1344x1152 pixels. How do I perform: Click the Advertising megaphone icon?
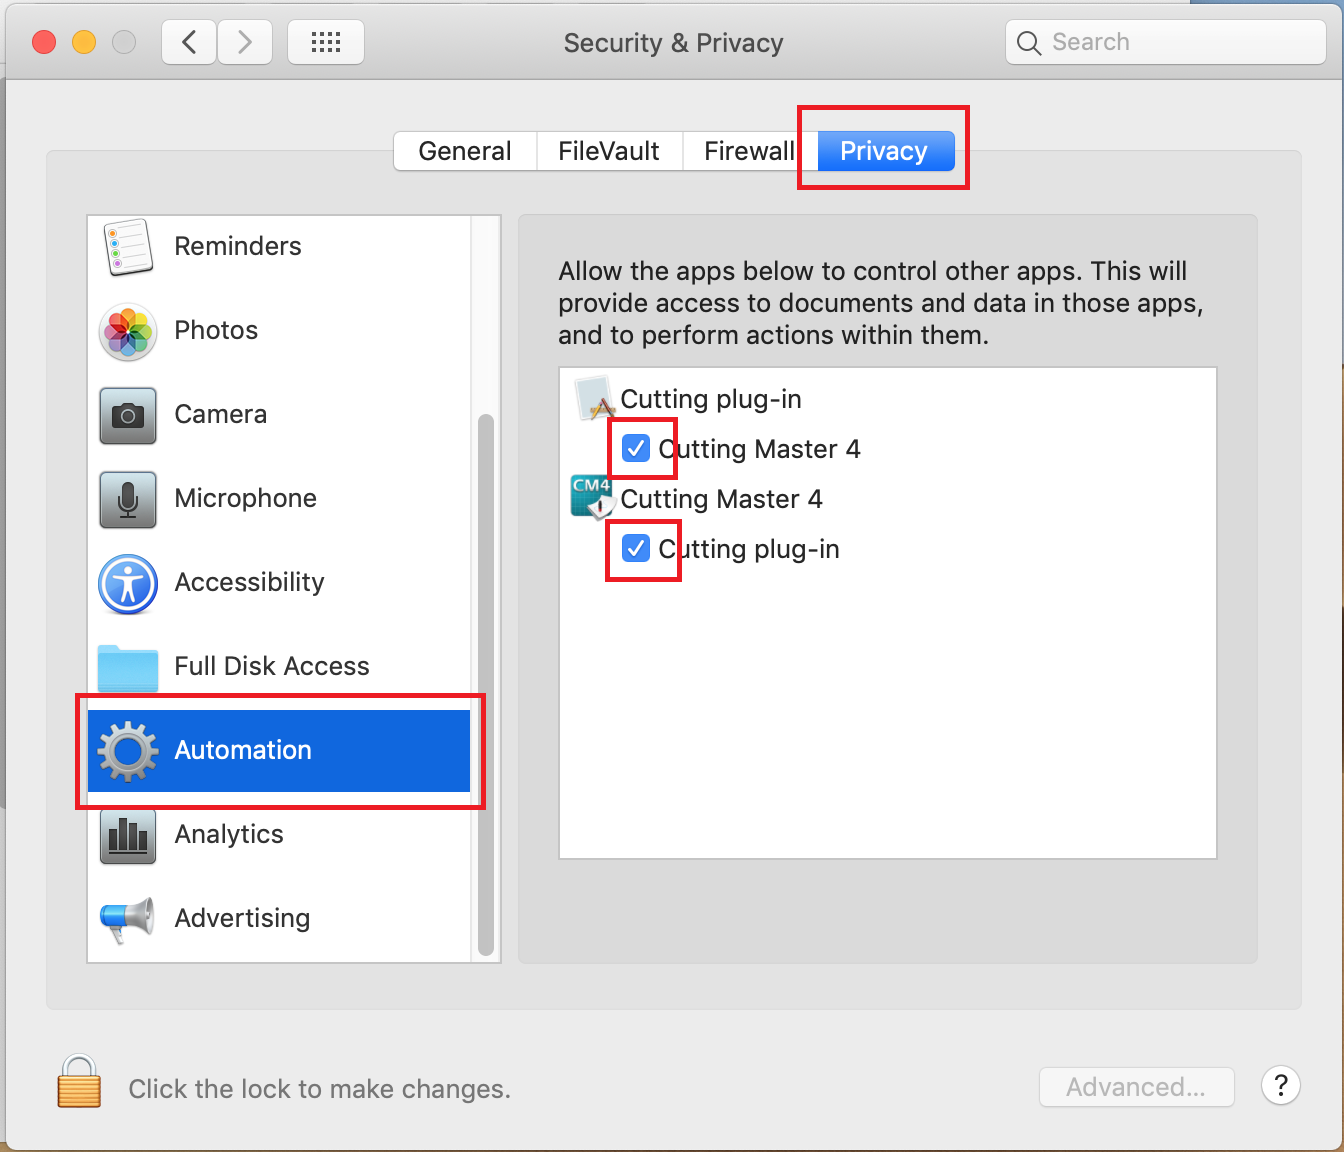(127, 920)
